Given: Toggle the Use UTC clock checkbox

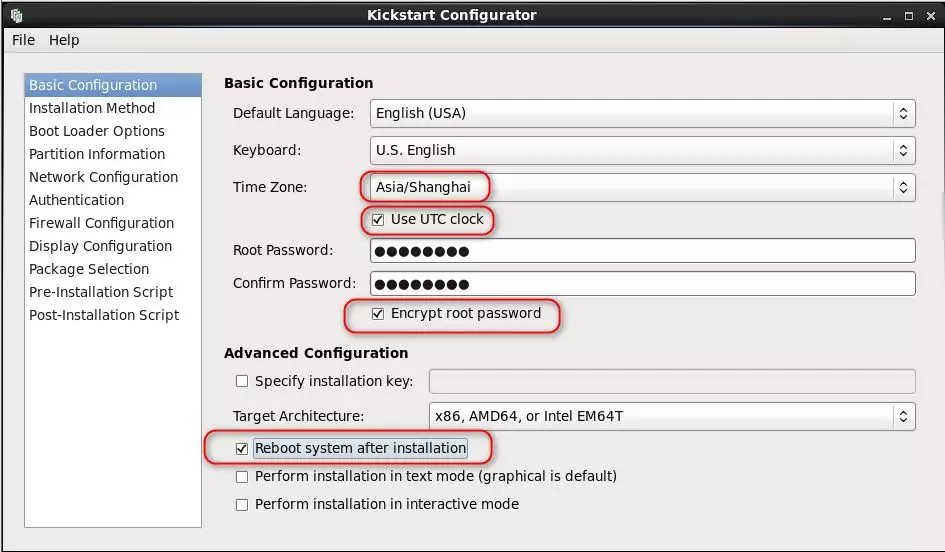Looking at the screenshot, I should (x=378, y=220).
